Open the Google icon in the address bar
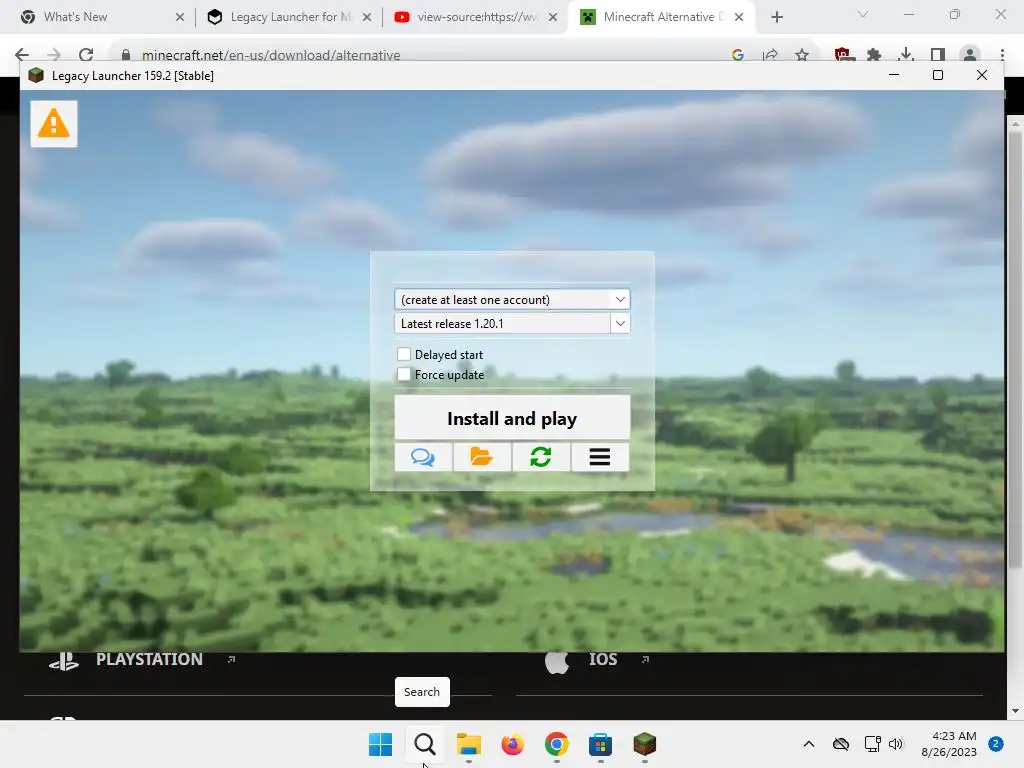Image resolution: width=1024 pixels, height=768 pixels. click(x=738, y=55)
